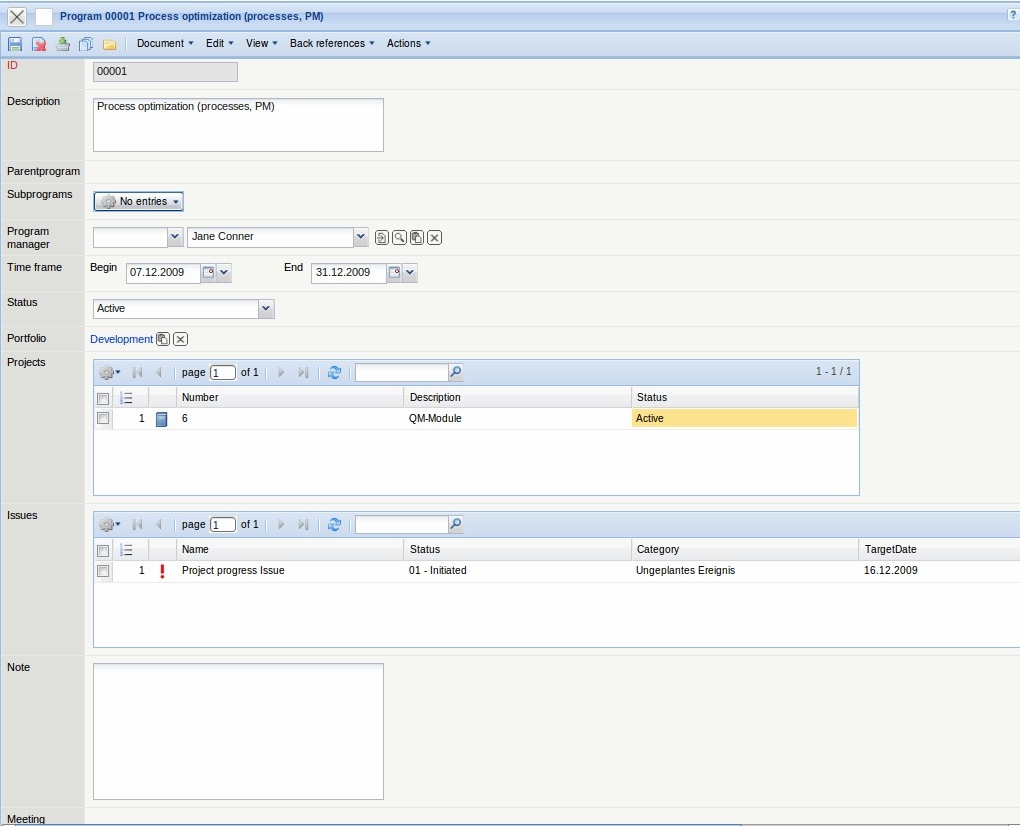Refresh the Projects table

(334, 372)
